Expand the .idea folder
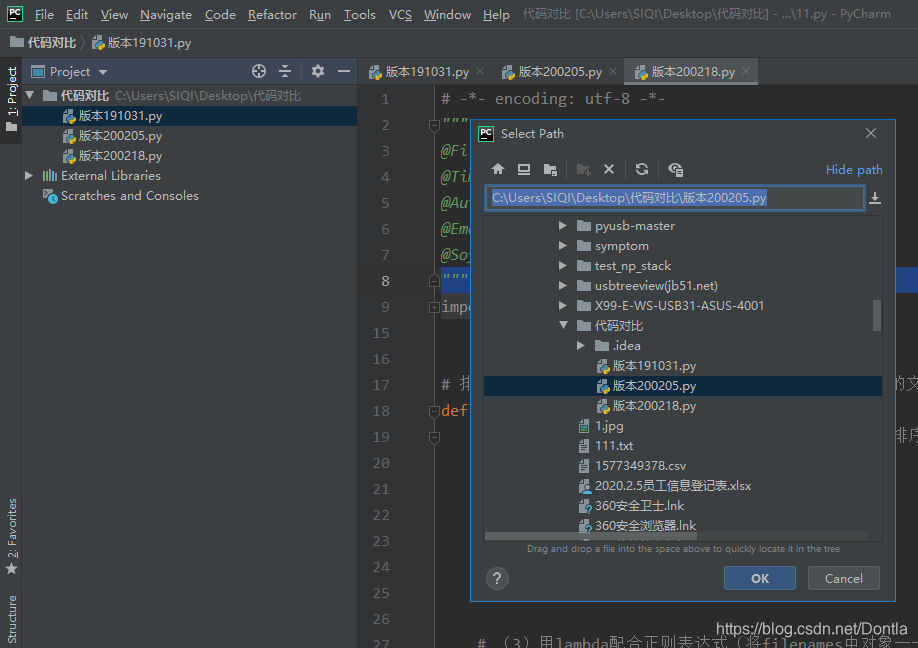 pyautogui.click(x=581, y=345)
